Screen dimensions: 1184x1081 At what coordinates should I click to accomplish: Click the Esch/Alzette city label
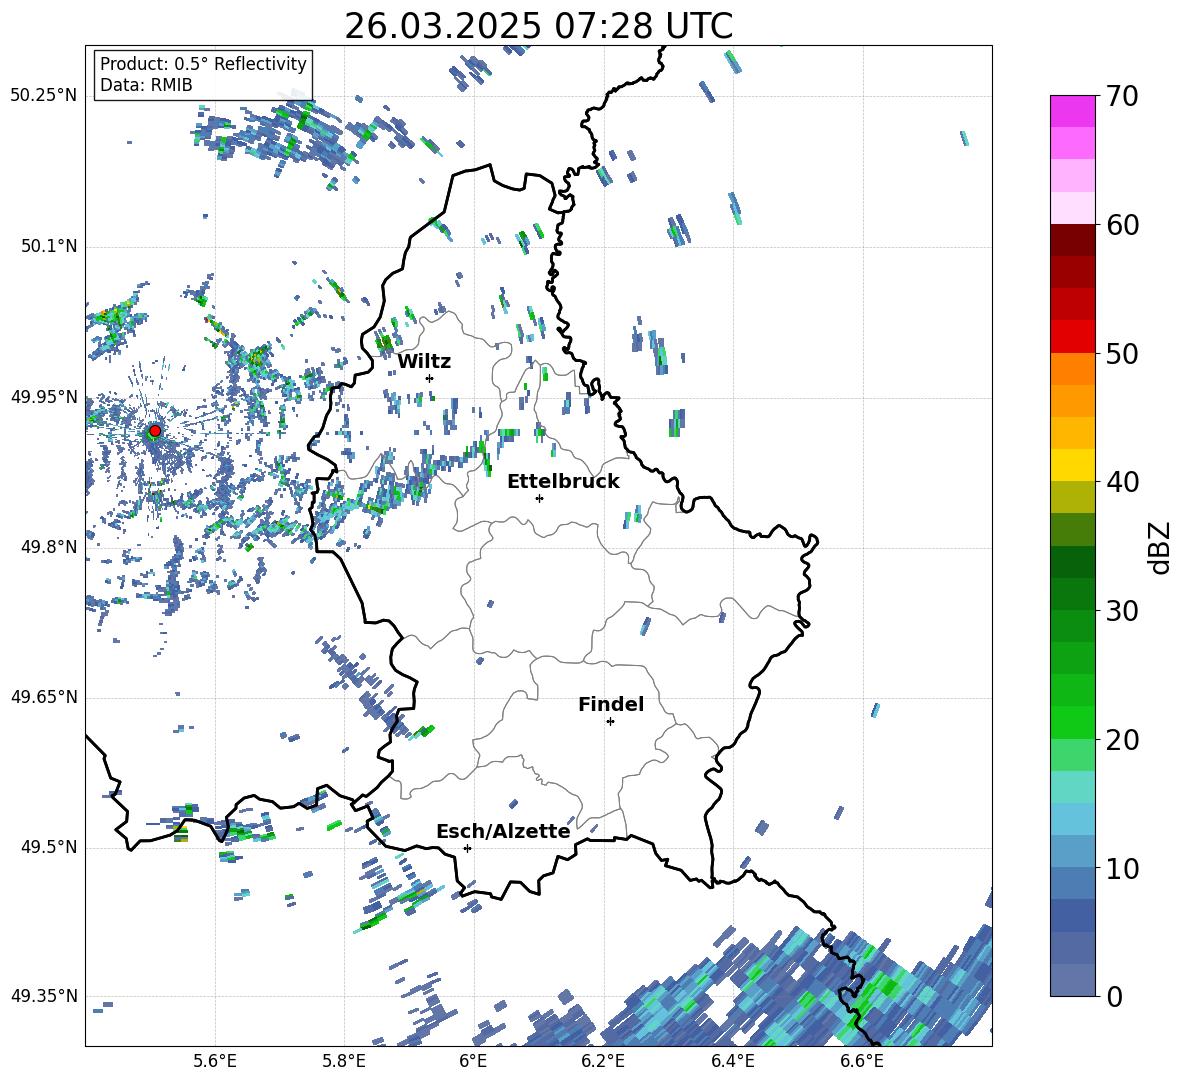click(x=503, y=832)
